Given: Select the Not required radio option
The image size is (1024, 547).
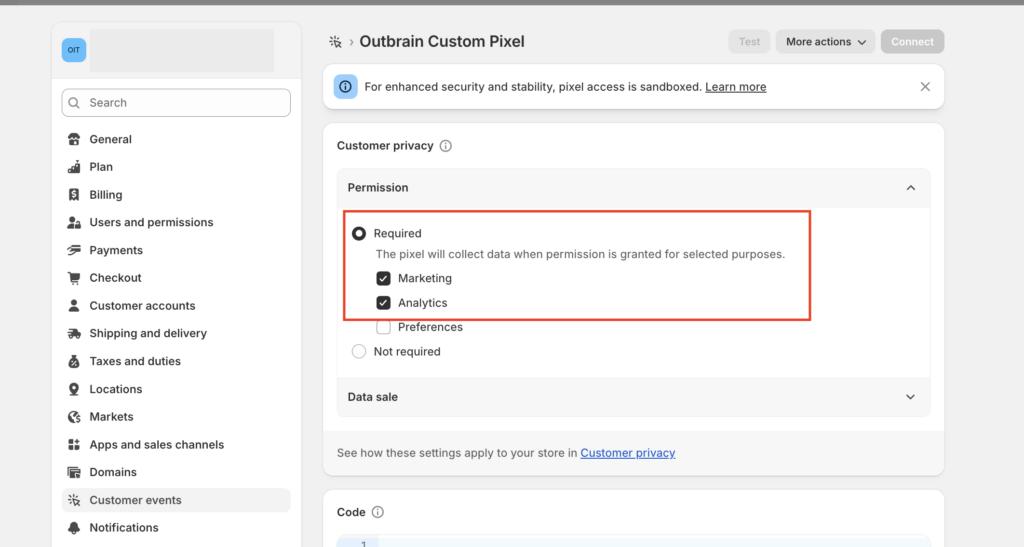Looking at the screenshot, I should pyautogui.click(x=359, y=352).
